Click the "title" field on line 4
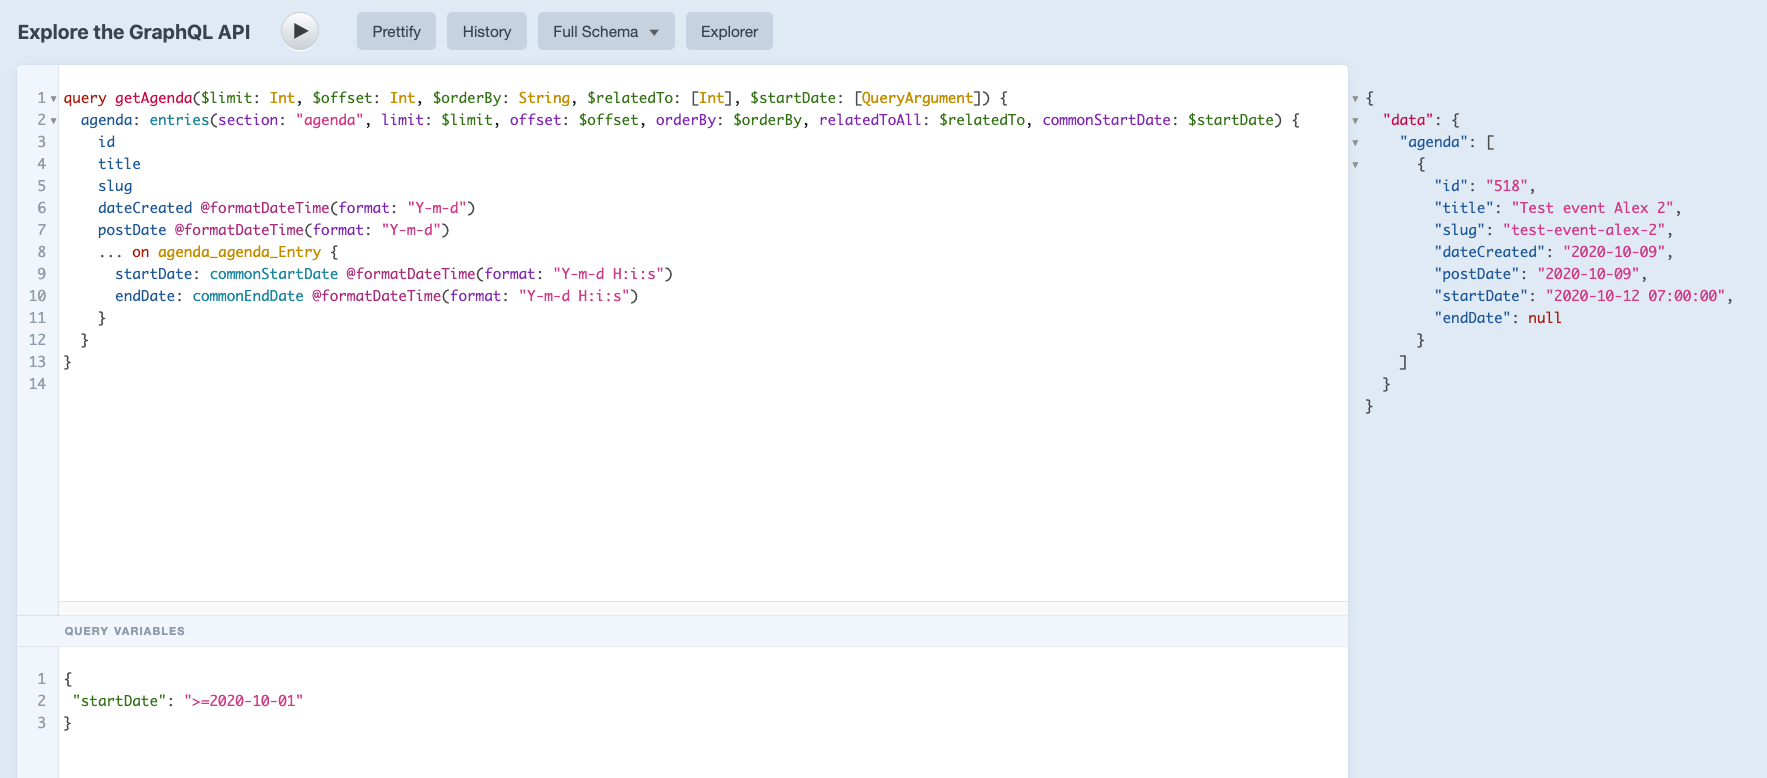Viewport: 1767px width, 778px height. click(119, 164)
